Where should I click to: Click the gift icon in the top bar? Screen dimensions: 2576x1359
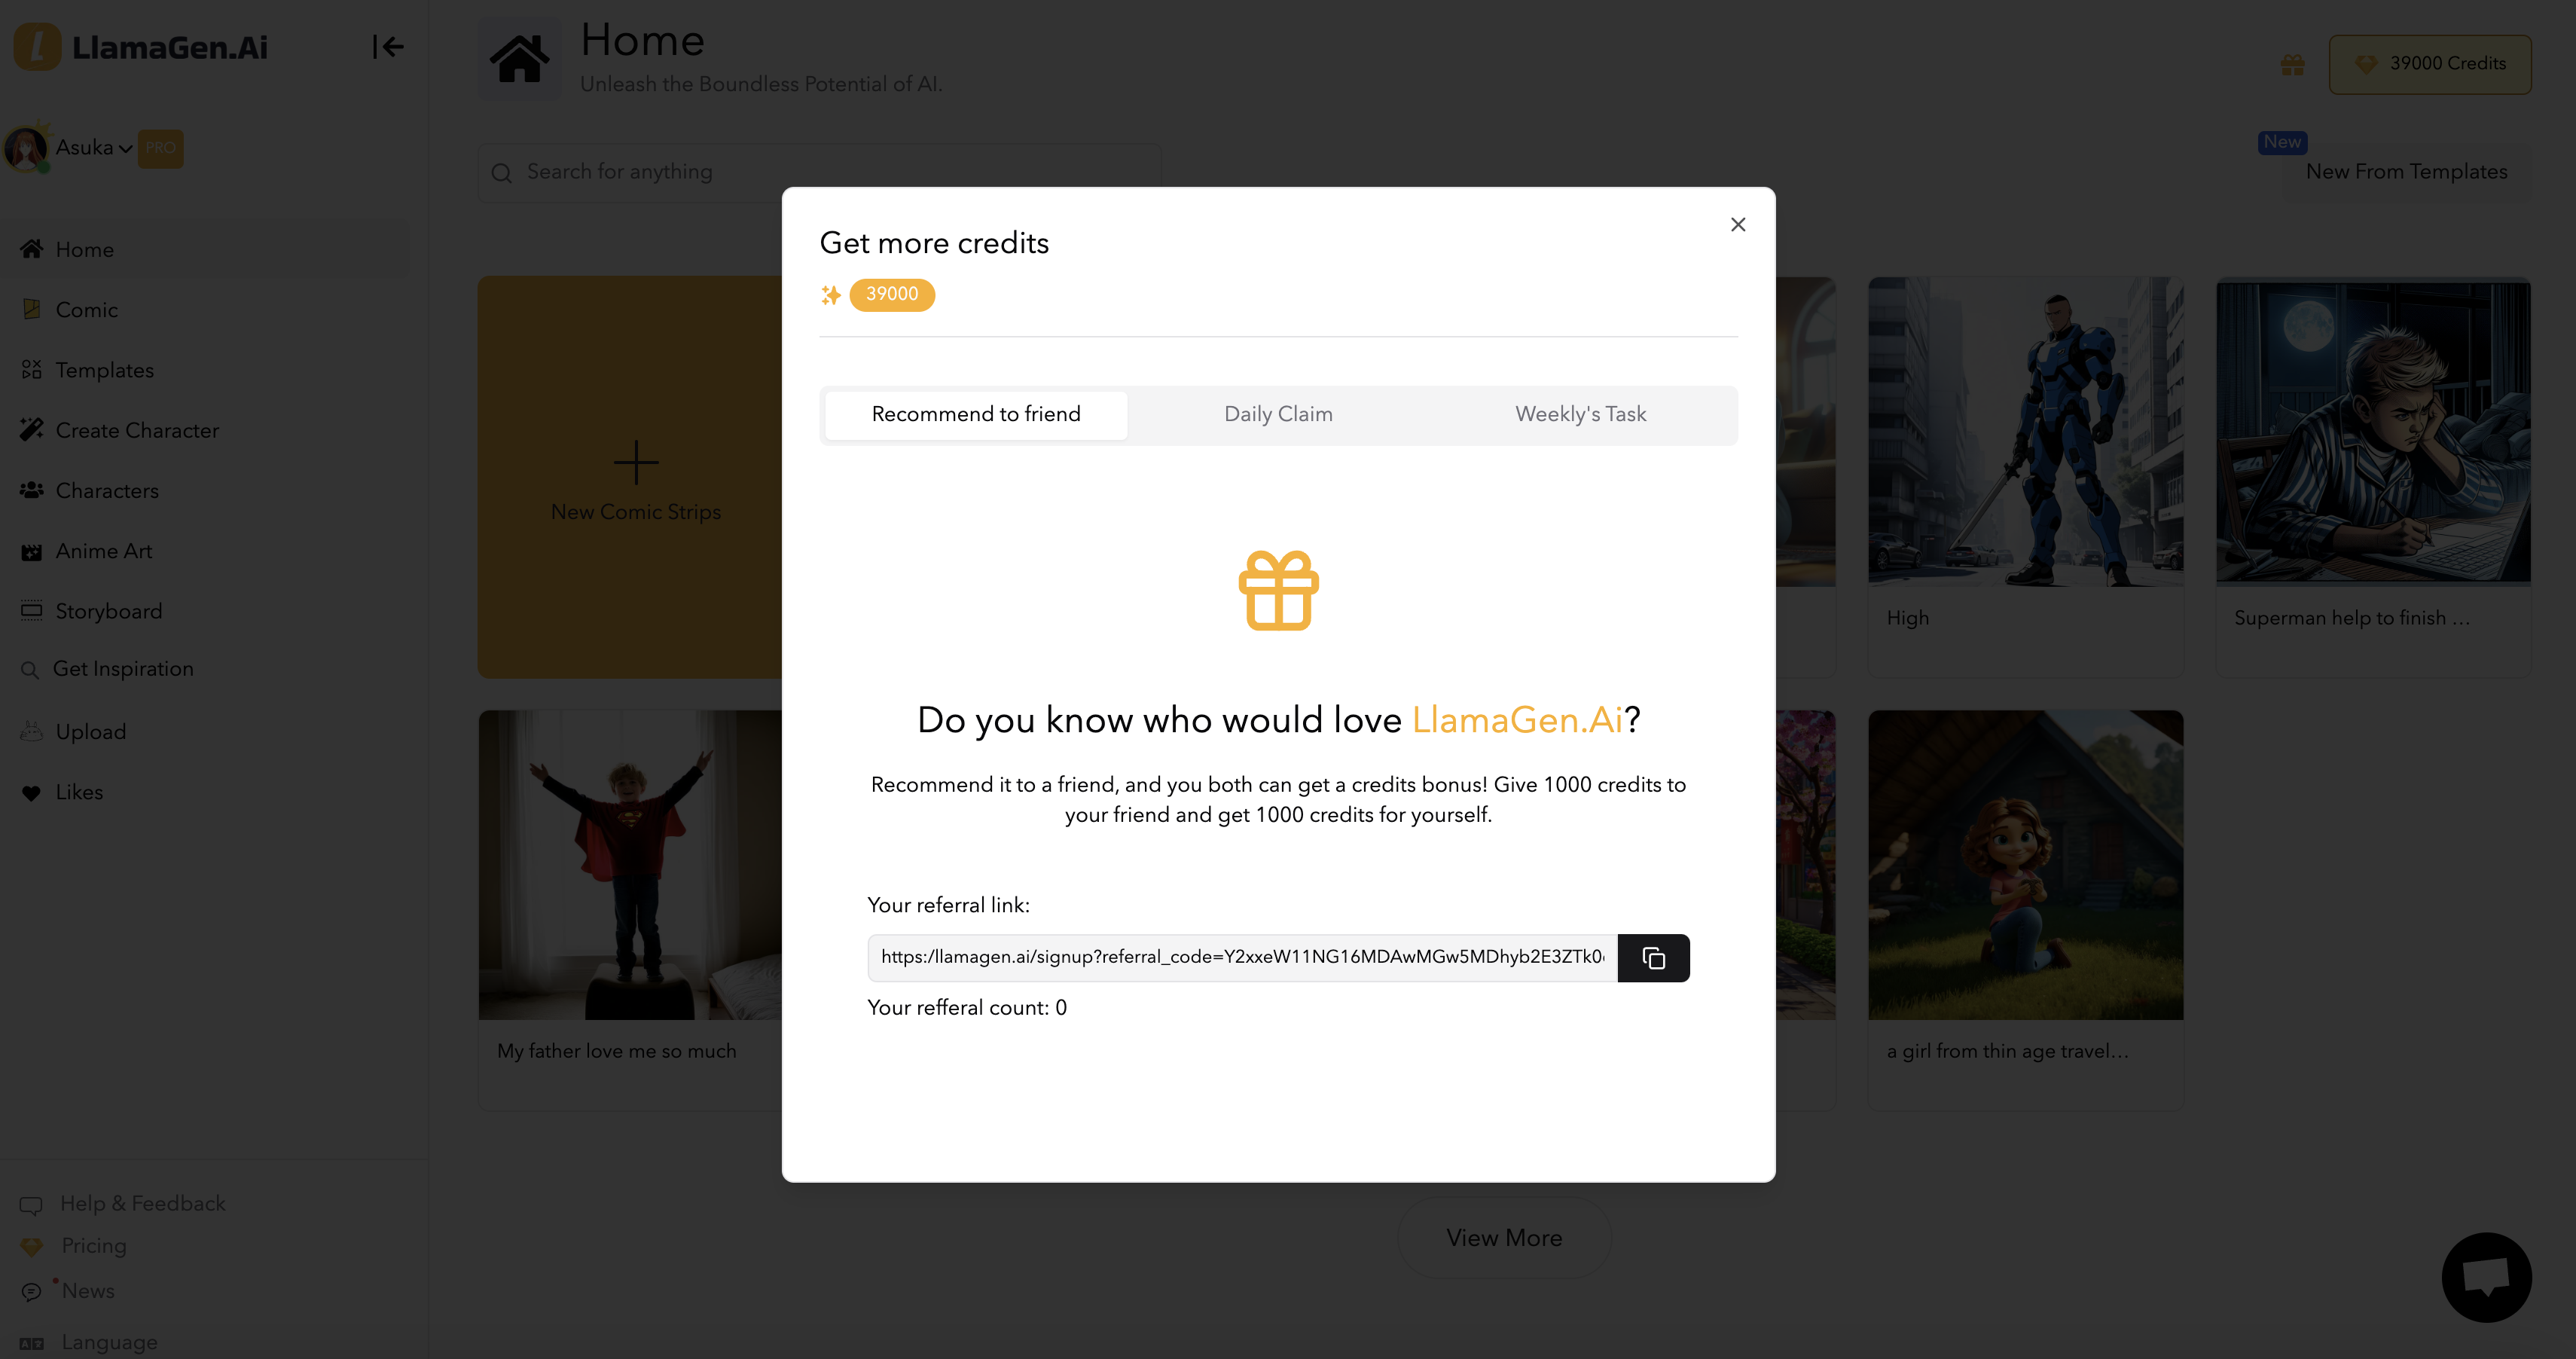pyautogui.click(x=2292, y=65)
